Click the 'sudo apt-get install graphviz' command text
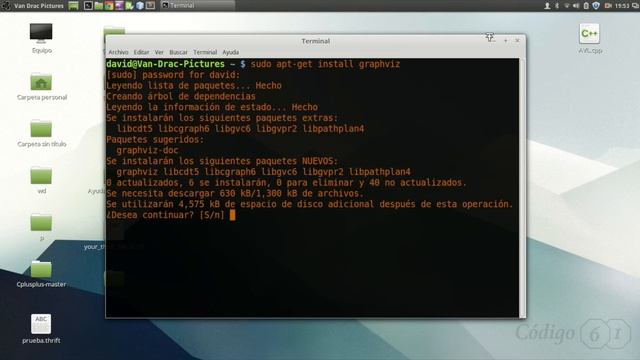 325,64
